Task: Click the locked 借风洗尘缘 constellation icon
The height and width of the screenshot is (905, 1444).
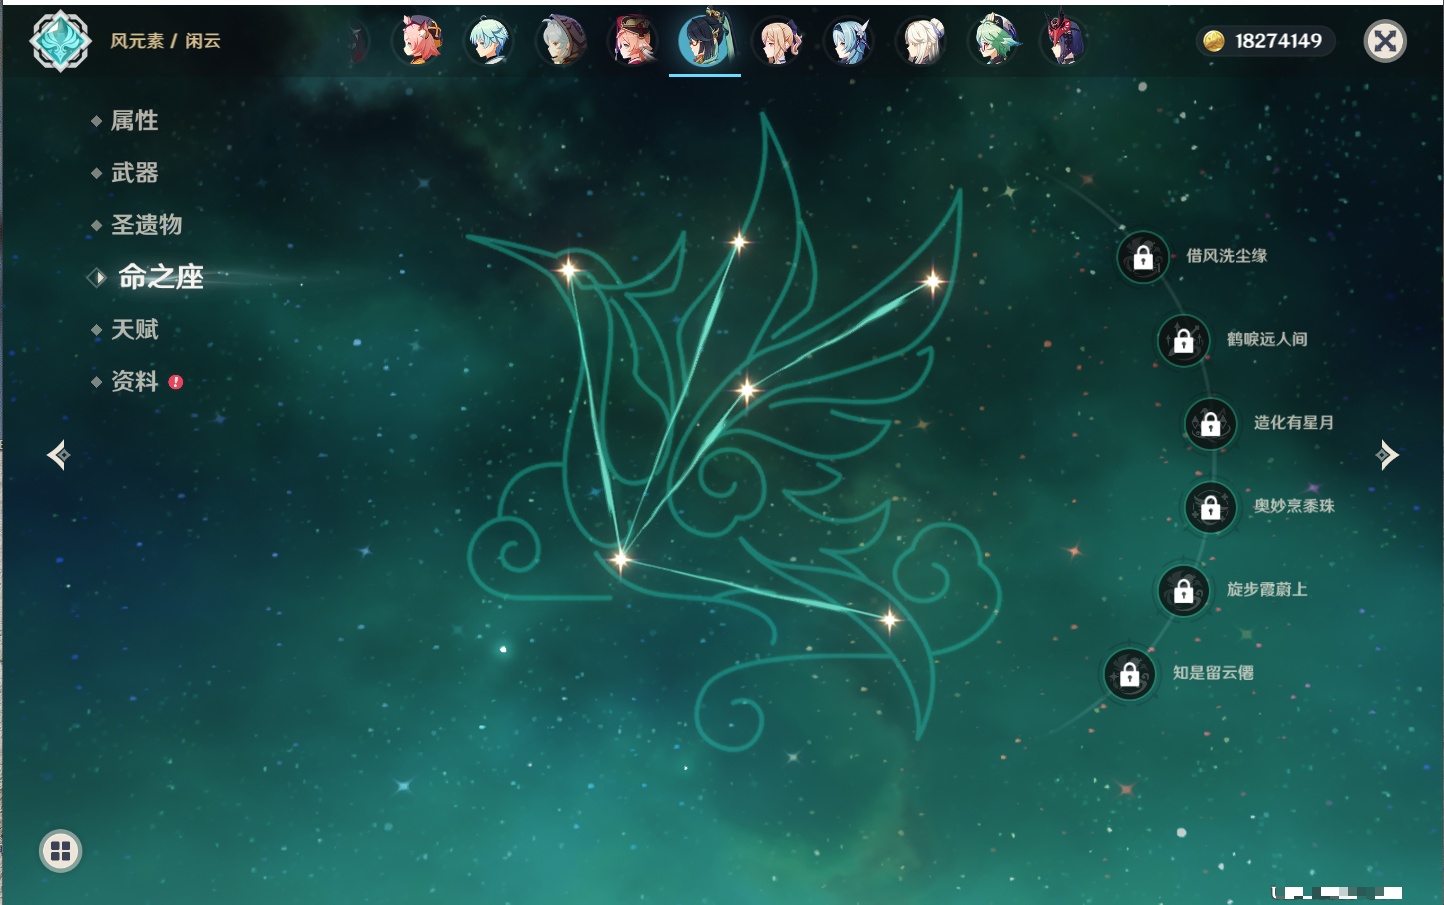Action: (1143, 257)
